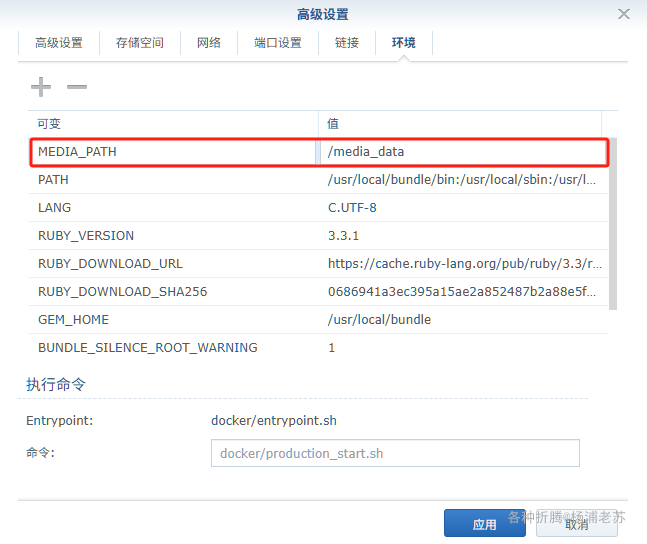Open the 存储空间 tab
The height and width of the screenshot is (544, 647).
pos(139,43)
